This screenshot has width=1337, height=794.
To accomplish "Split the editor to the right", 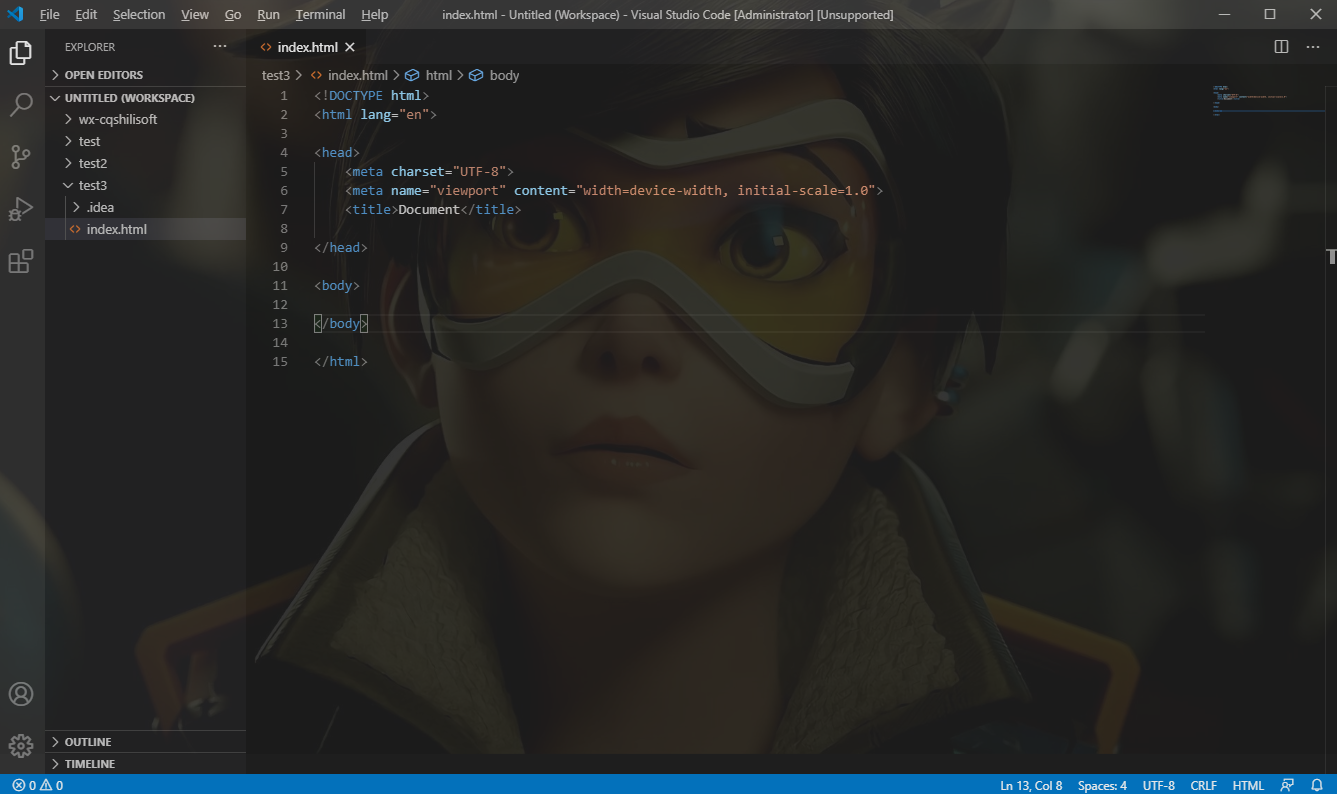I will [x=1281, y=47].
